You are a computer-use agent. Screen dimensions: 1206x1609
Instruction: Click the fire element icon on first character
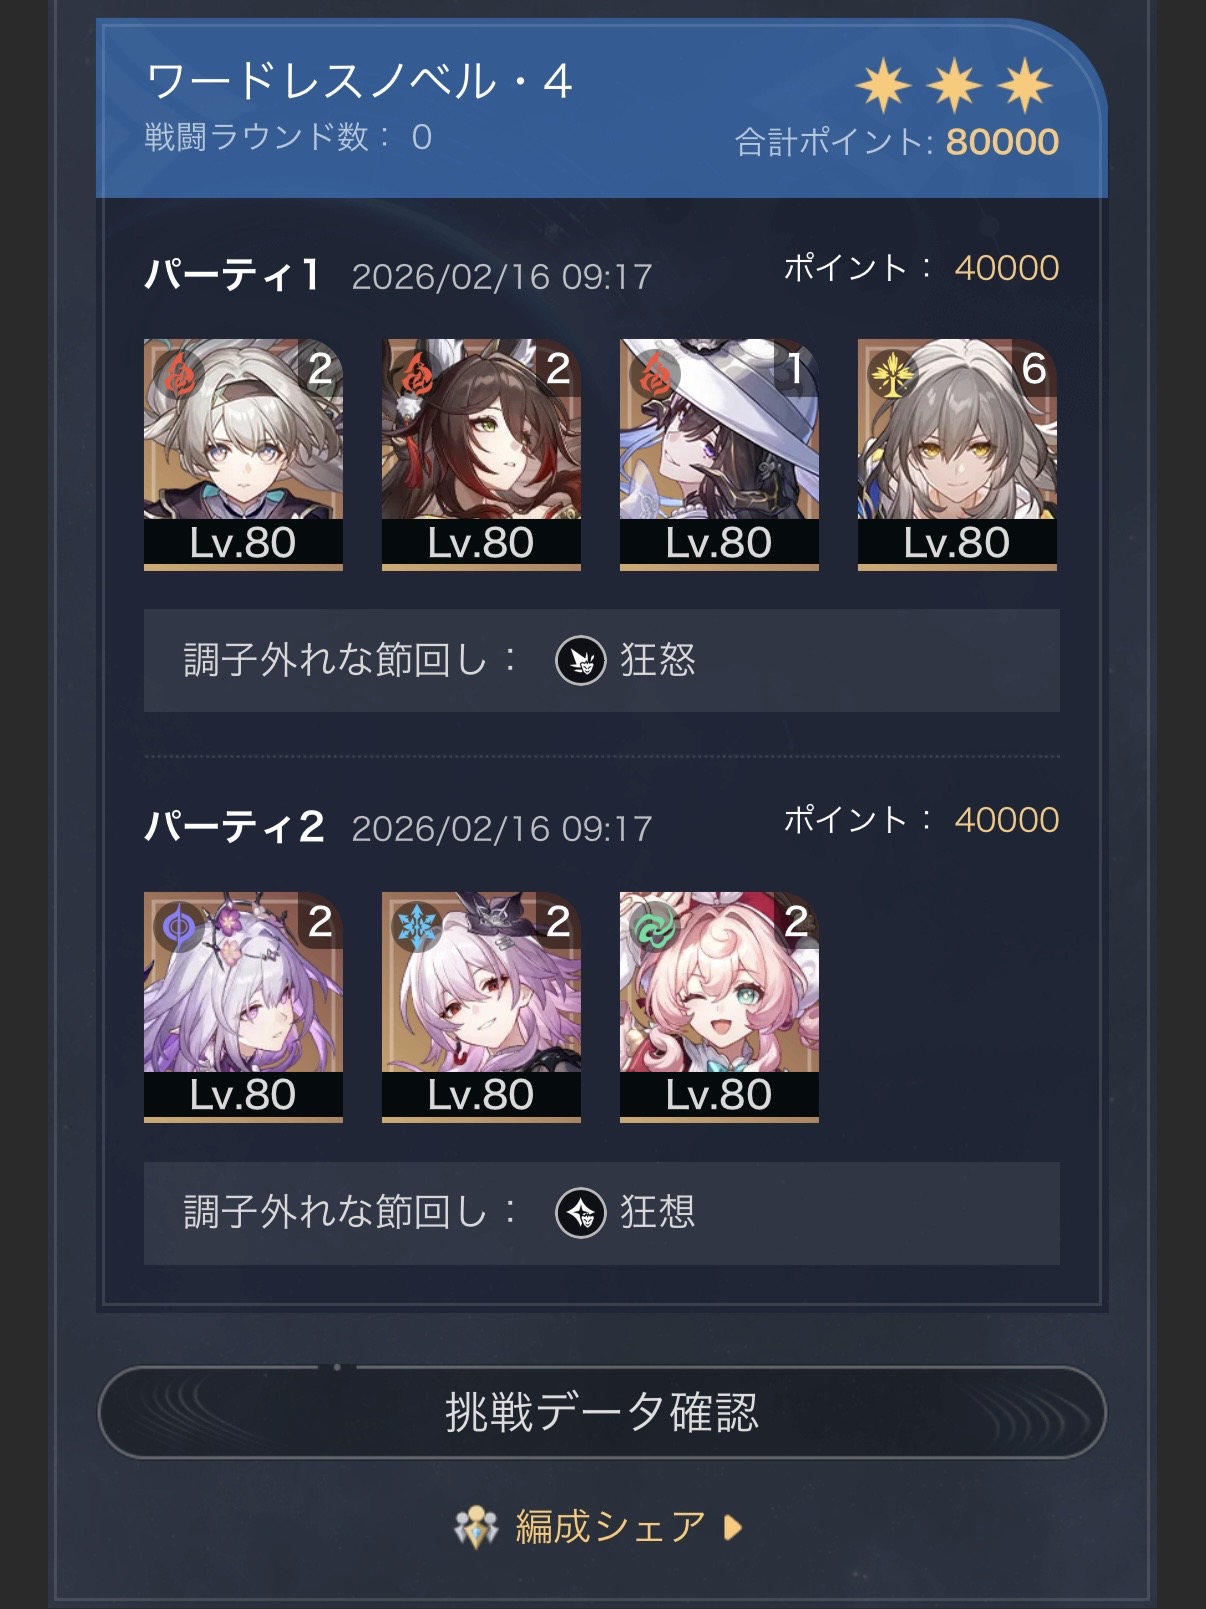tap(179, 375)
